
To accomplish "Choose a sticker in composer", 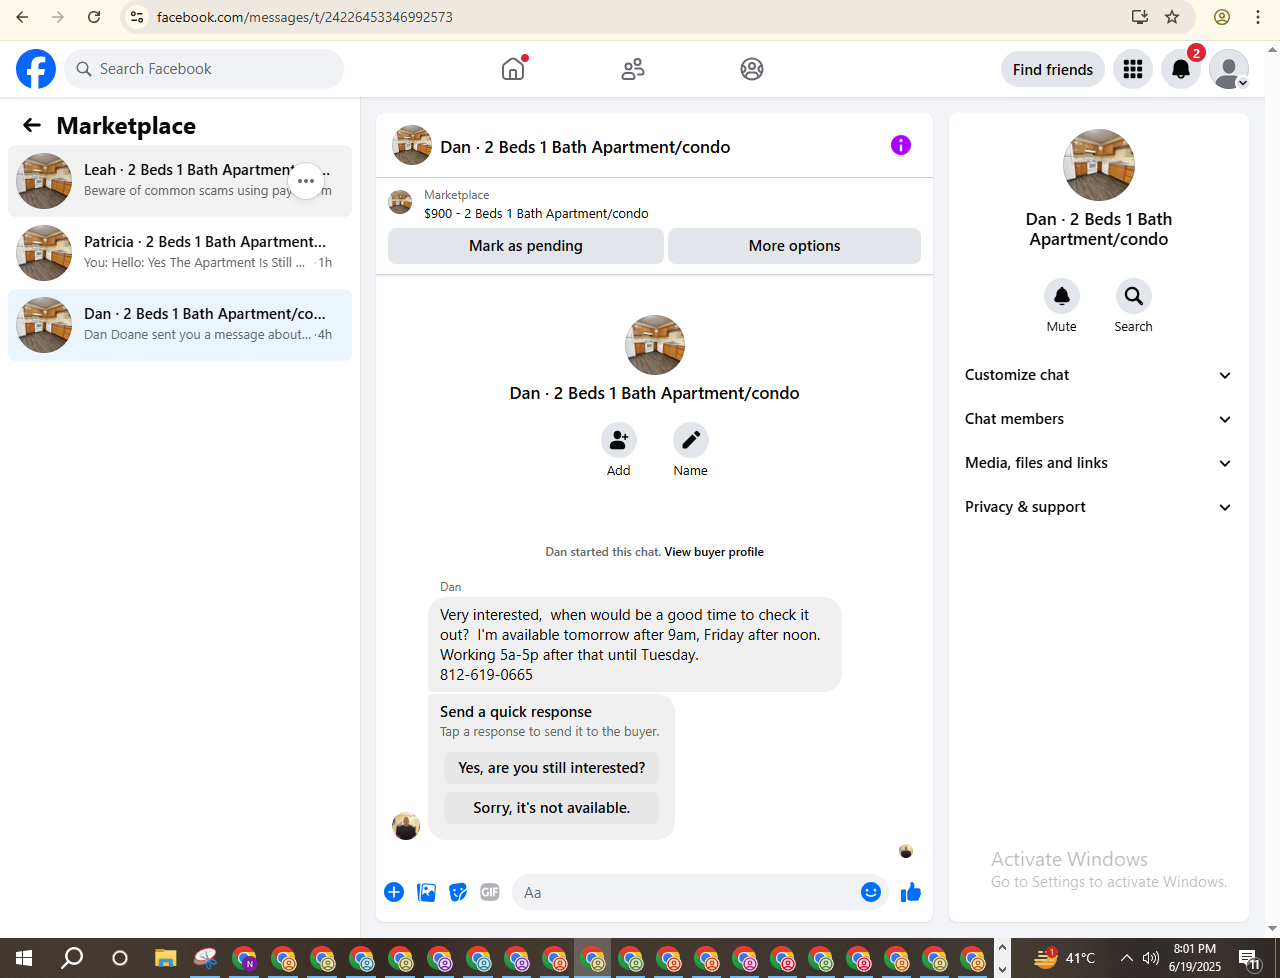I will pos(458,892).
